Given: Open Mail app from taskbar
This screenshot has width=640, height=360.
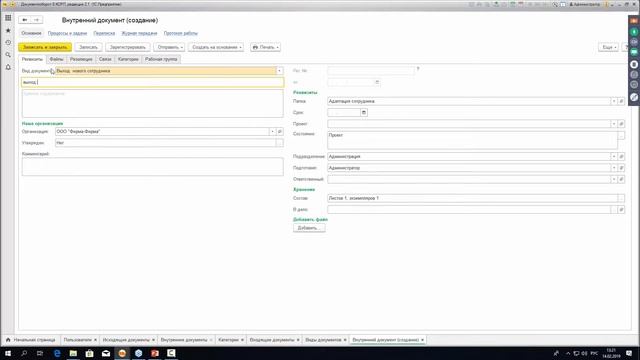Looking at the screenshot, I should [x=106, y=353].
